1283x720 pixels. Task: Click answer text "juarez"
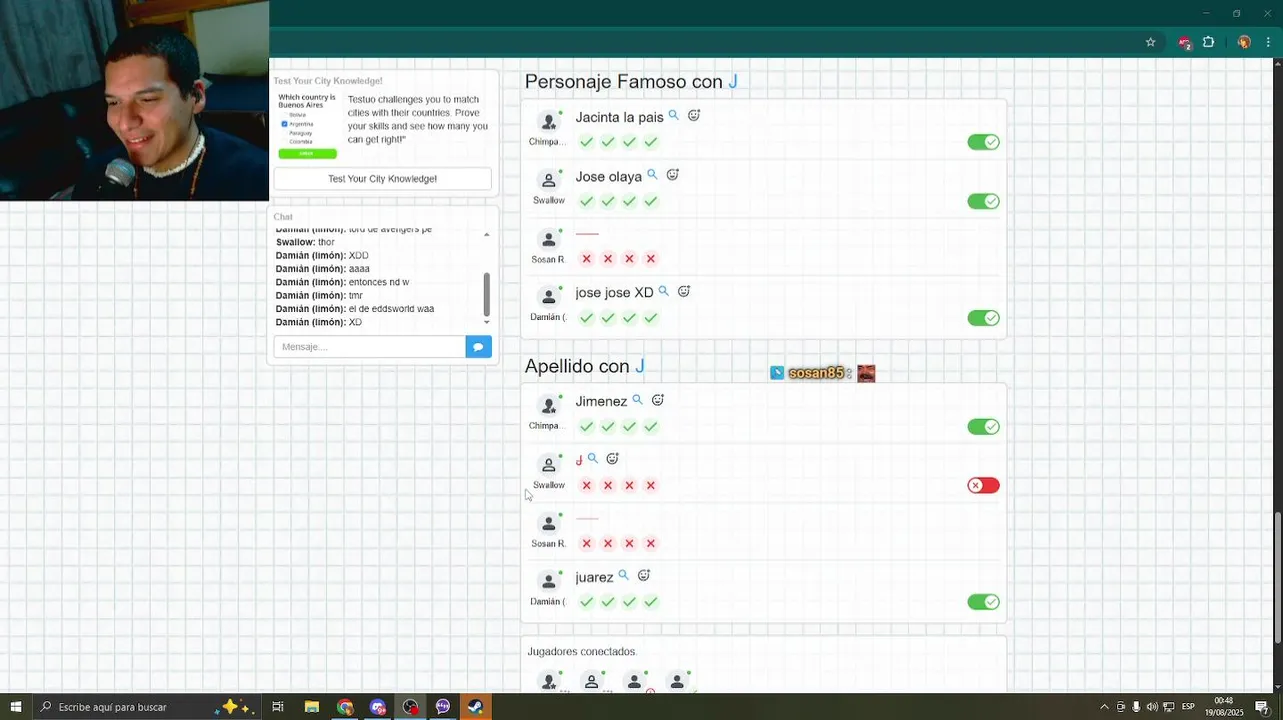pos(594,577)
